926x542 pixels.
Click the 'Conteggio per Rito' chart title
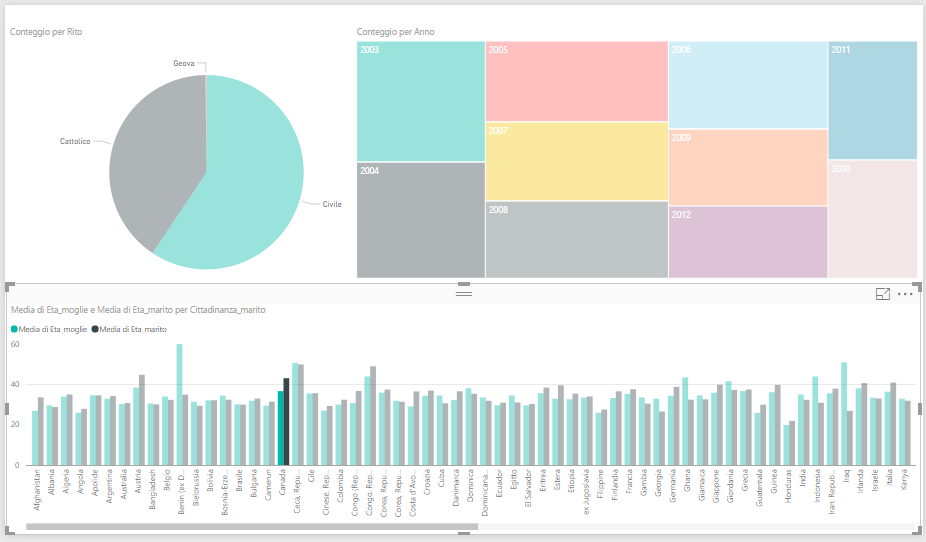click(x=46, y=32)
